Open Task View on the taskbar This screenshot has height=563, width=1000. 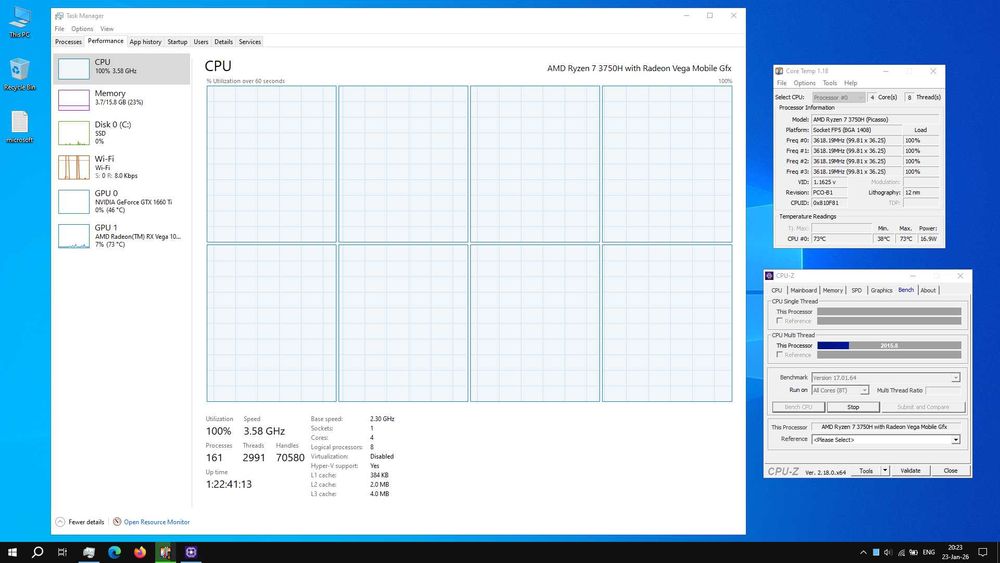(62, 552)
